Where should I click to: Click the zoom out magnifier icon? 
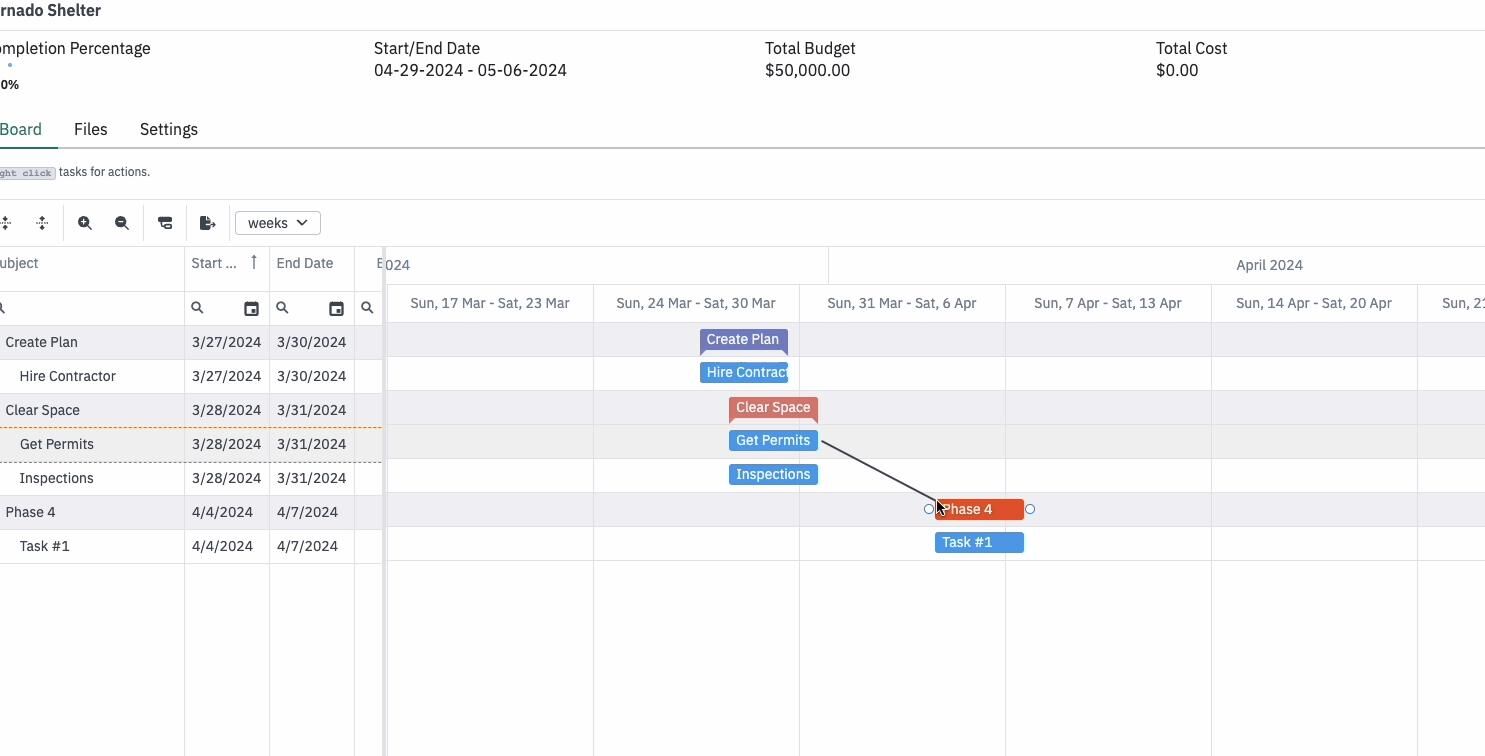pyautogui.click(x=122, y=223)
